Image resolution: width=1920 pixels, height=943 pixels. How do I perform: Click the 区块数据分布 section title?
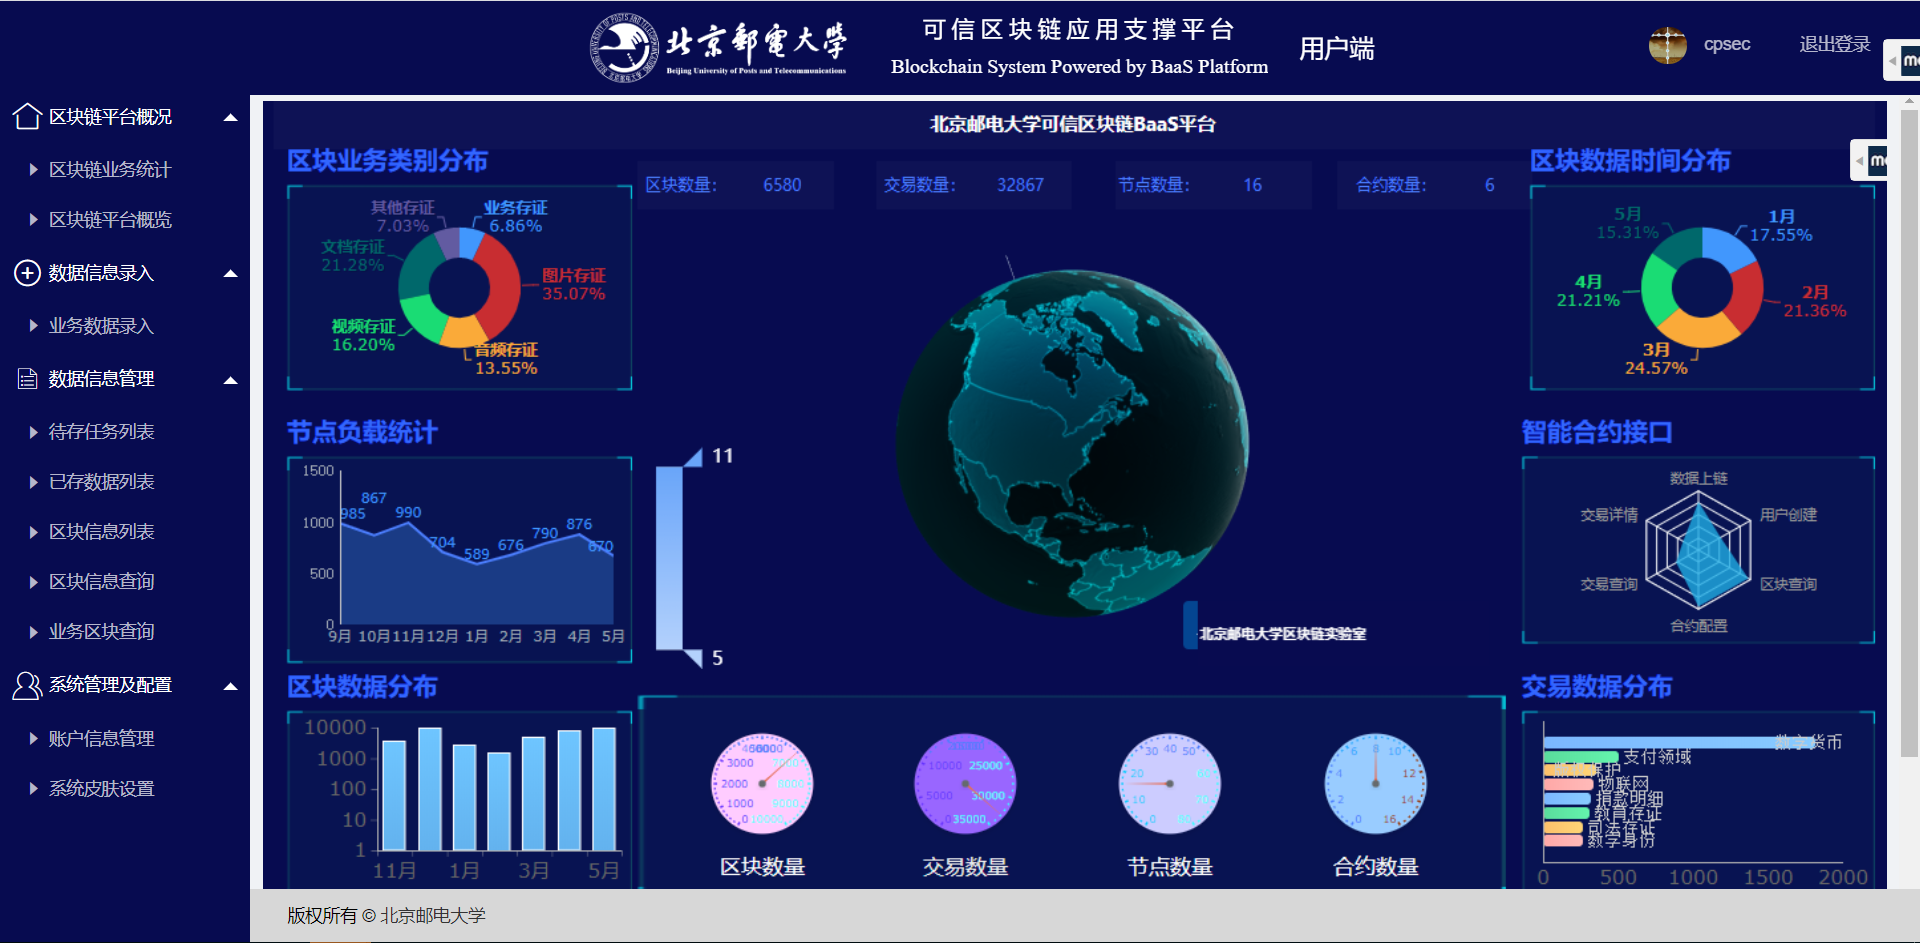click(x=362, y=687)
